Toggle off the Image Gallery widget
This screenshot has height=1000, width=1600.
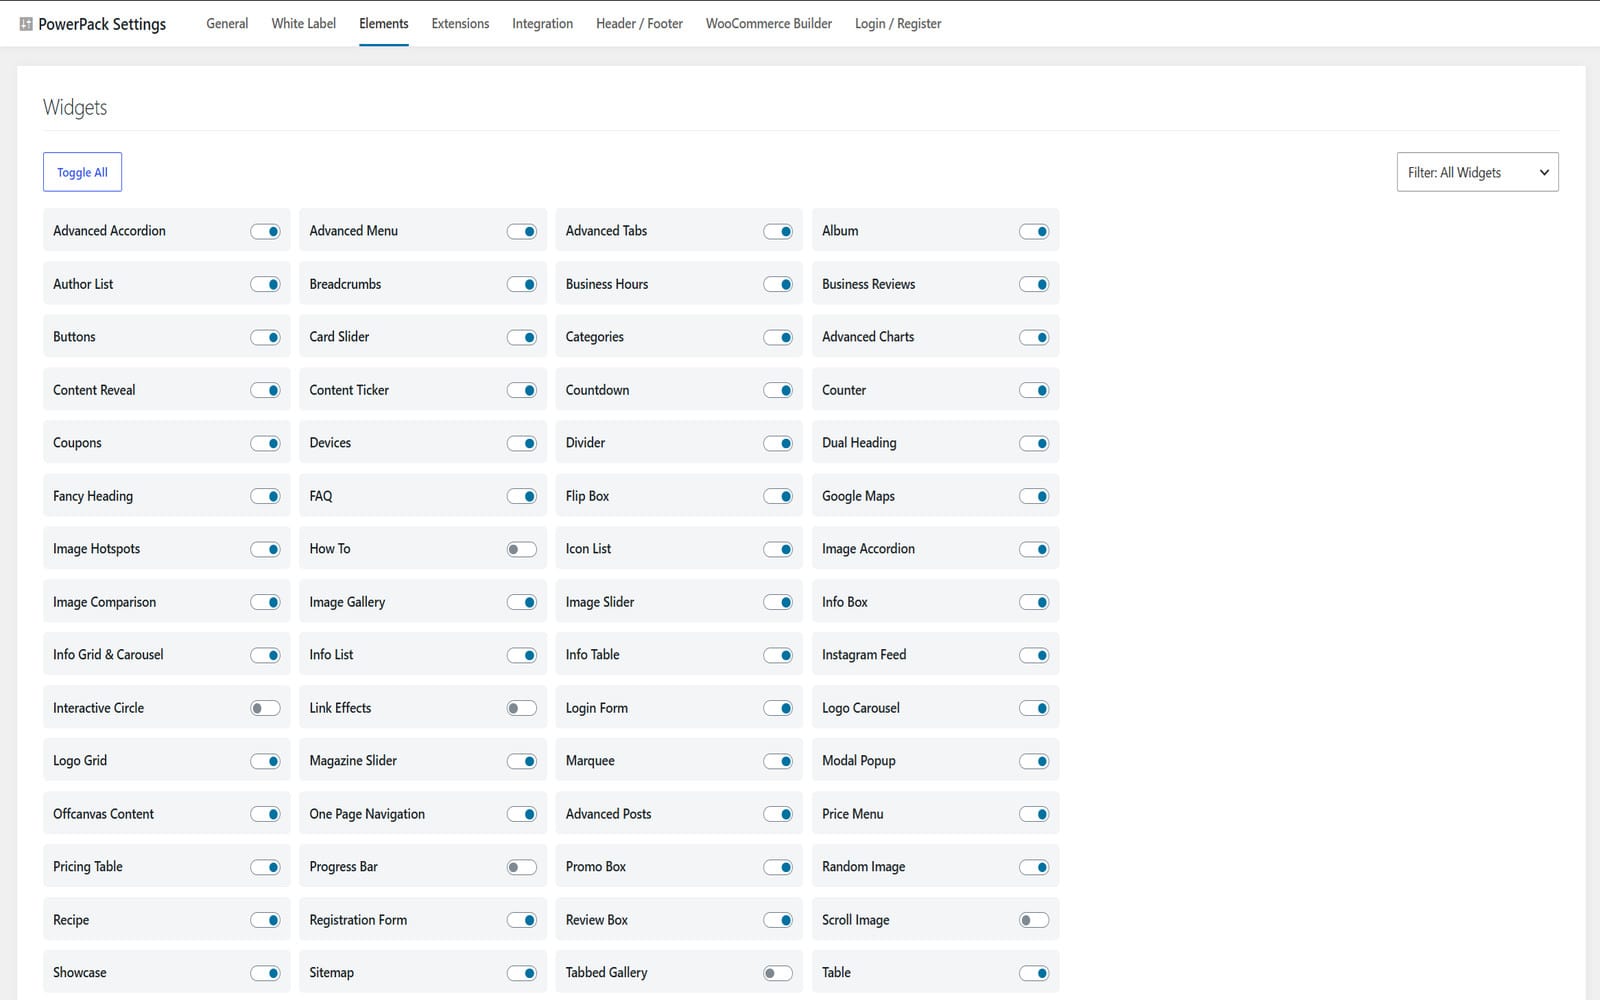pyautogui.click(x=522, y=602)
